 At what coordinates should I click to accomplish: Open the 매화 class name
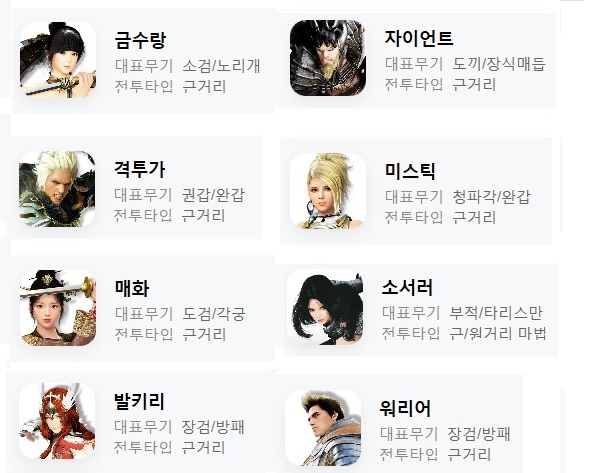pos(132,289)
